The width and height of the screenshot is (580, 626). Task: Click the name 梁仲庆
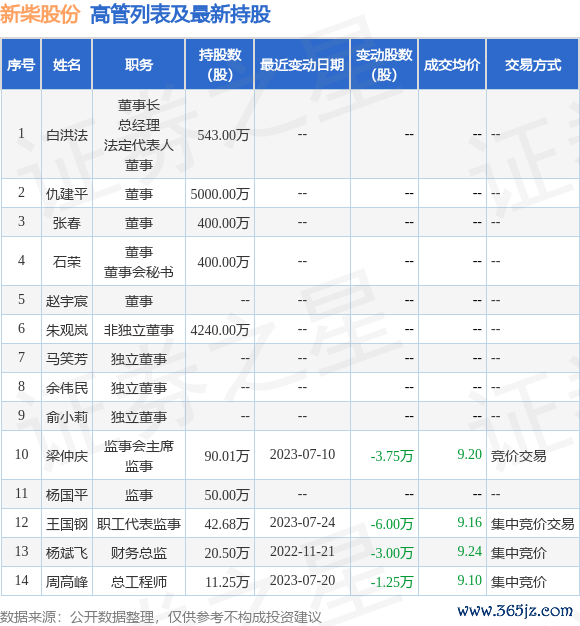(x=67, y=456)
